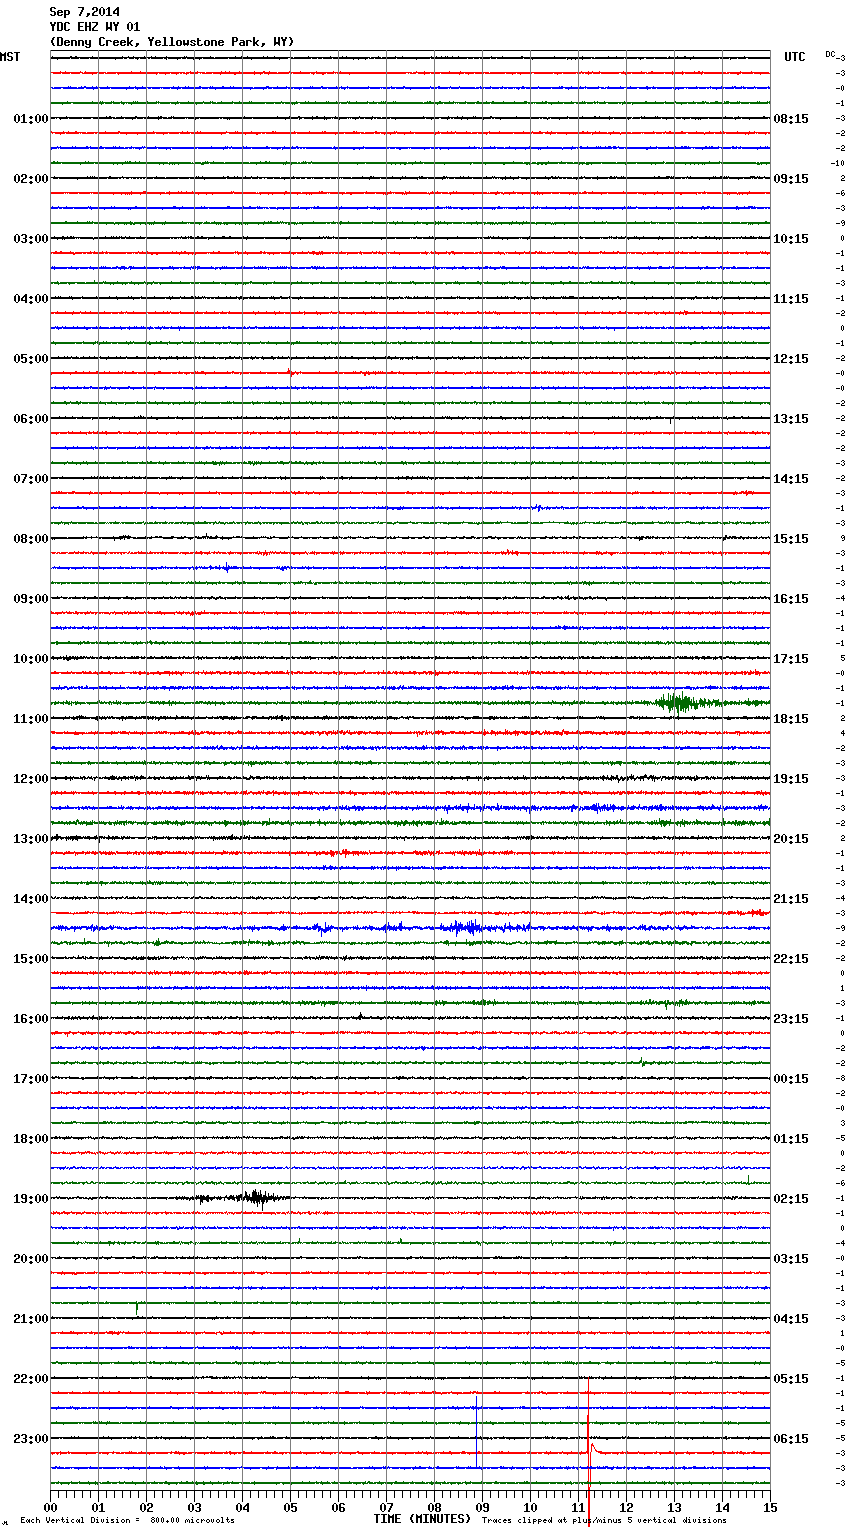The image size is (850, 1534).
Task: Select the 09:00 MST time label
Action: point(31,599)
